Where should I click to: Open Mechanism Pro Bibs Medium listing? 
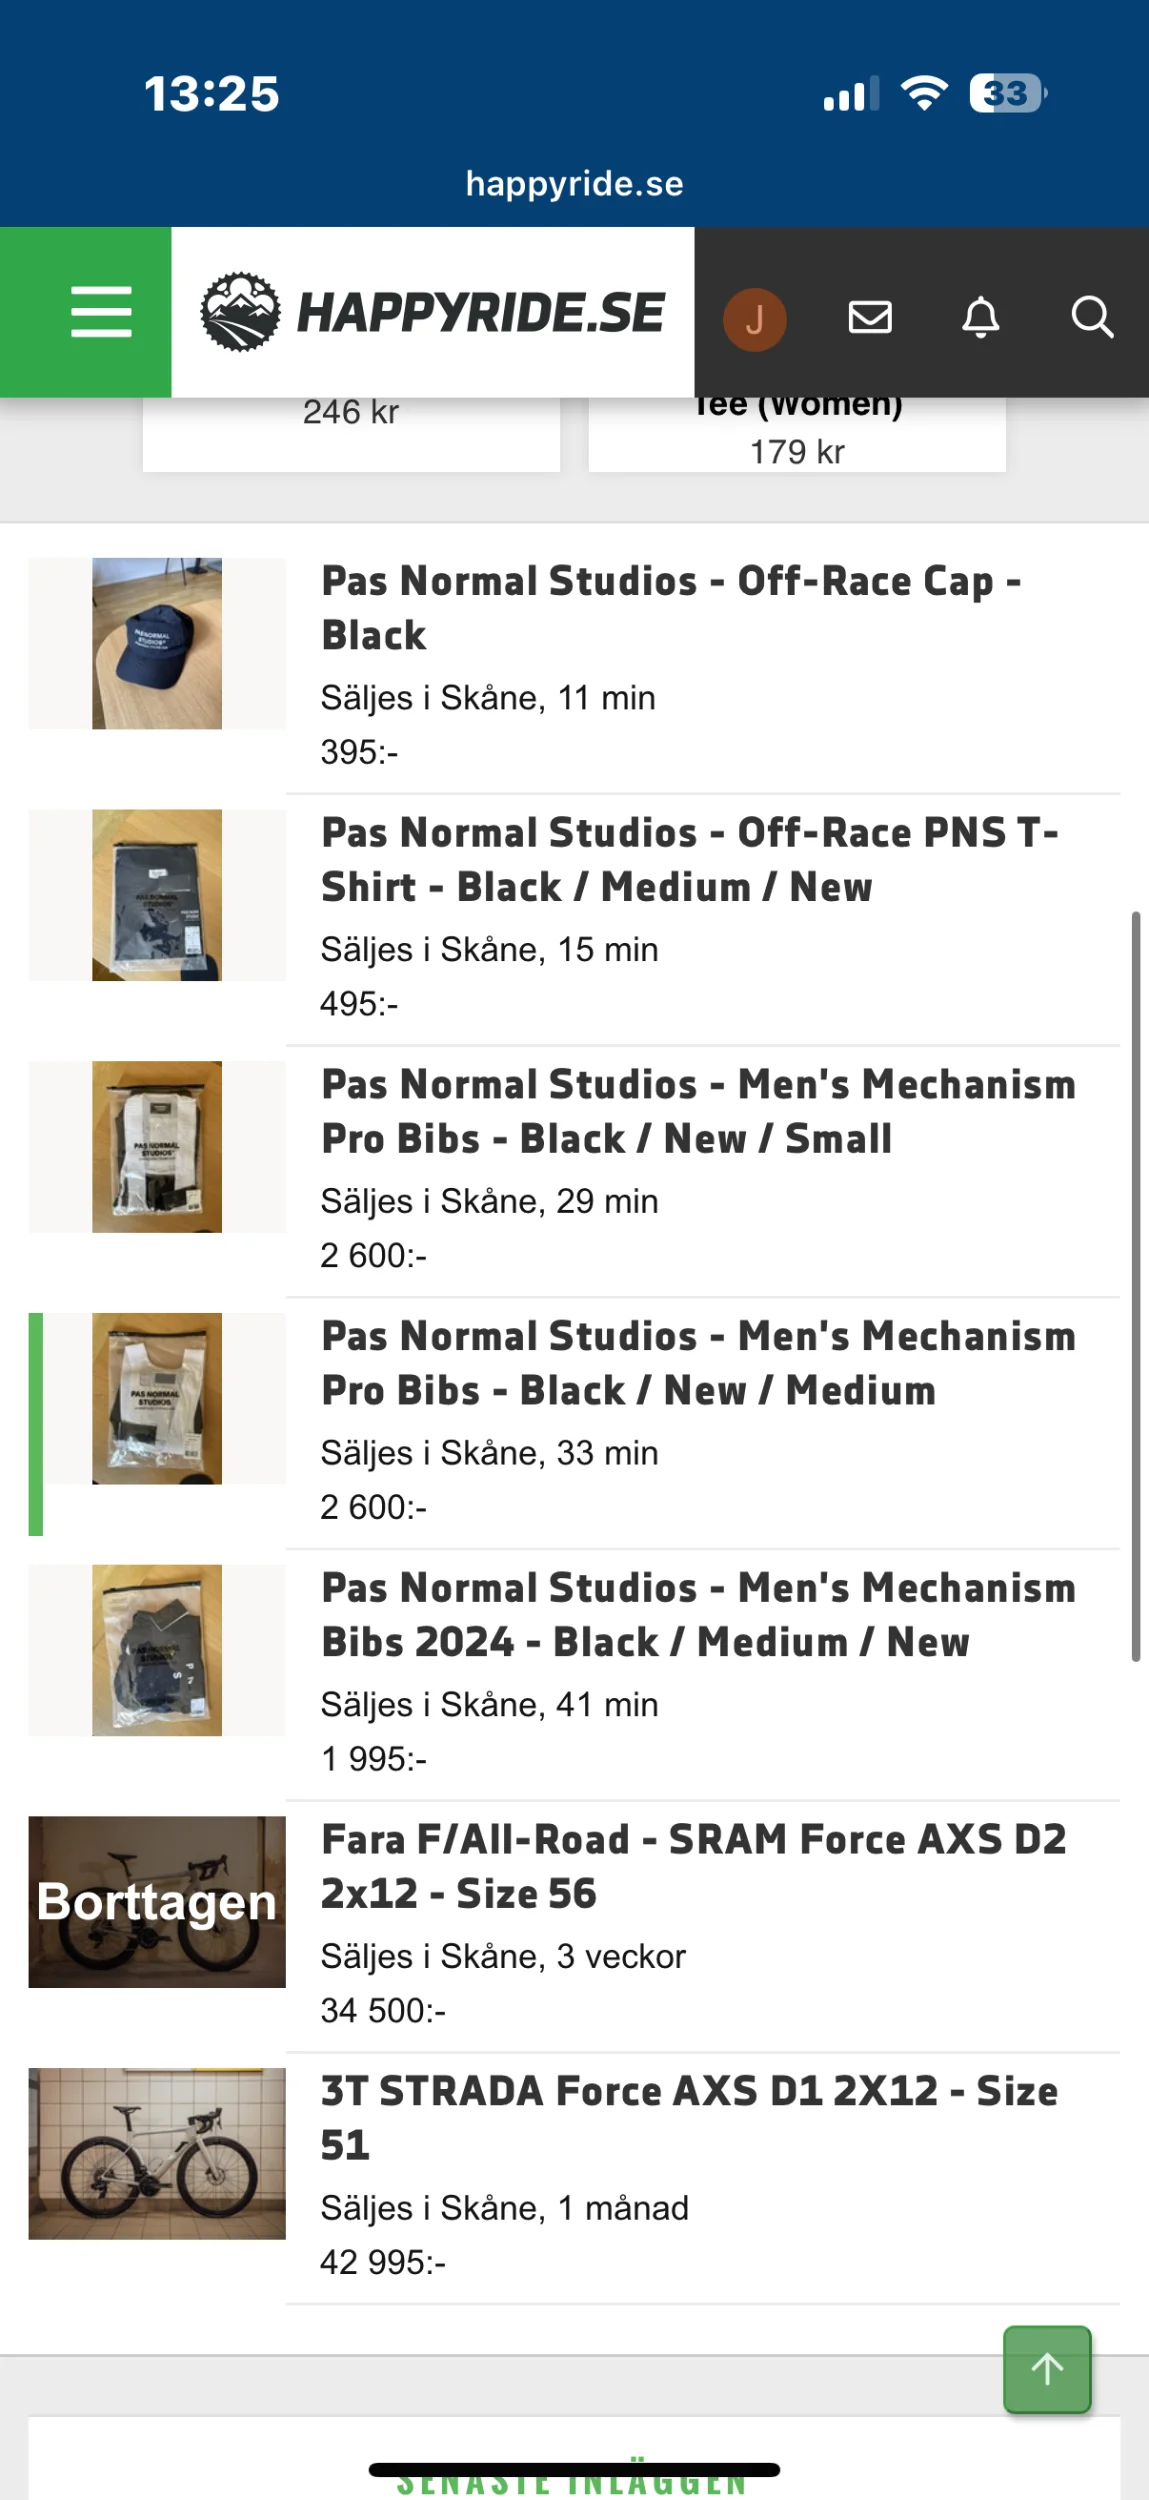point(697,1363)
